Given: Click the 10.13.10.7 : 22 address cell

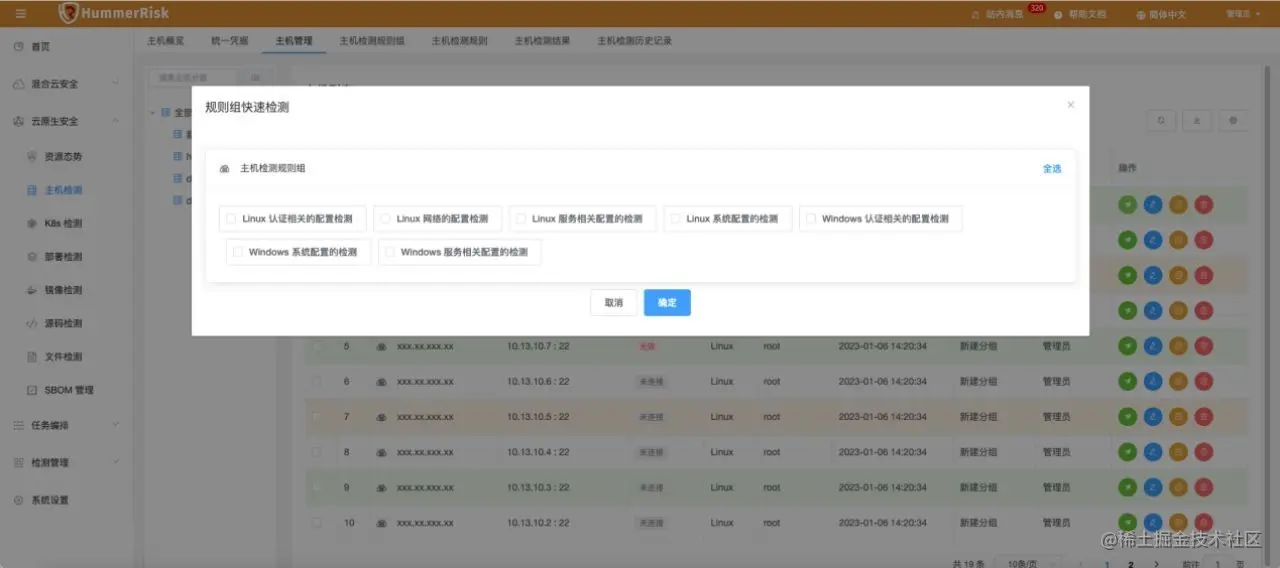Looking at the screenshot, I should click(538, 346).
